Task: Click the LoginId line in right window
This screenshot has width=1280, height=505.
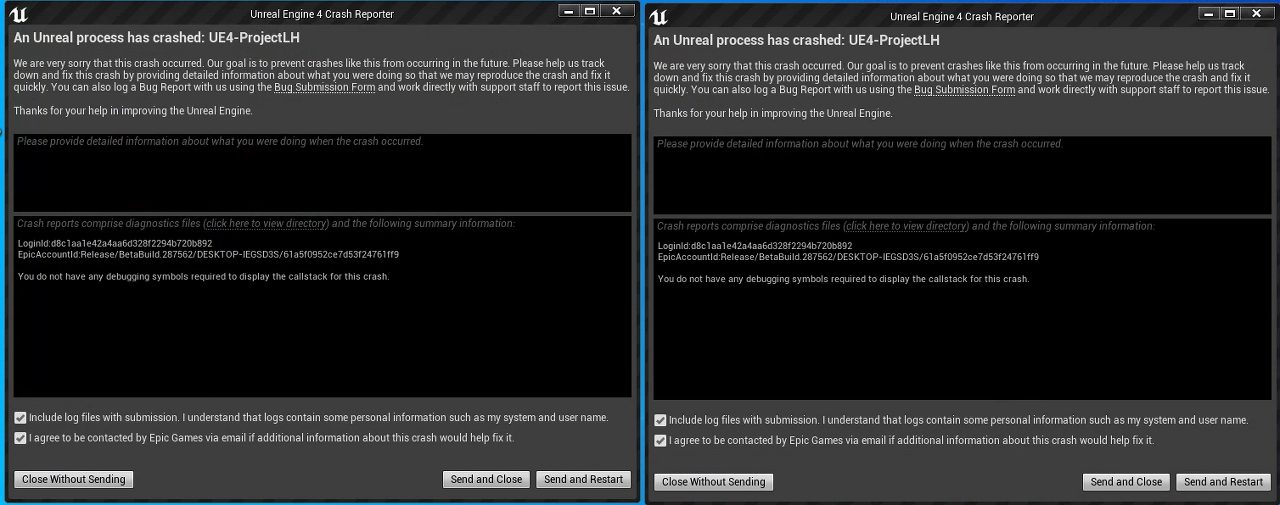Action: tap(755, 245)
